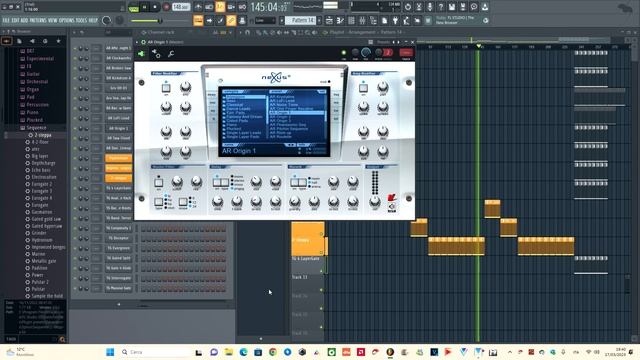
Task: Open the Windows Start menu
Action: point(110,352)
